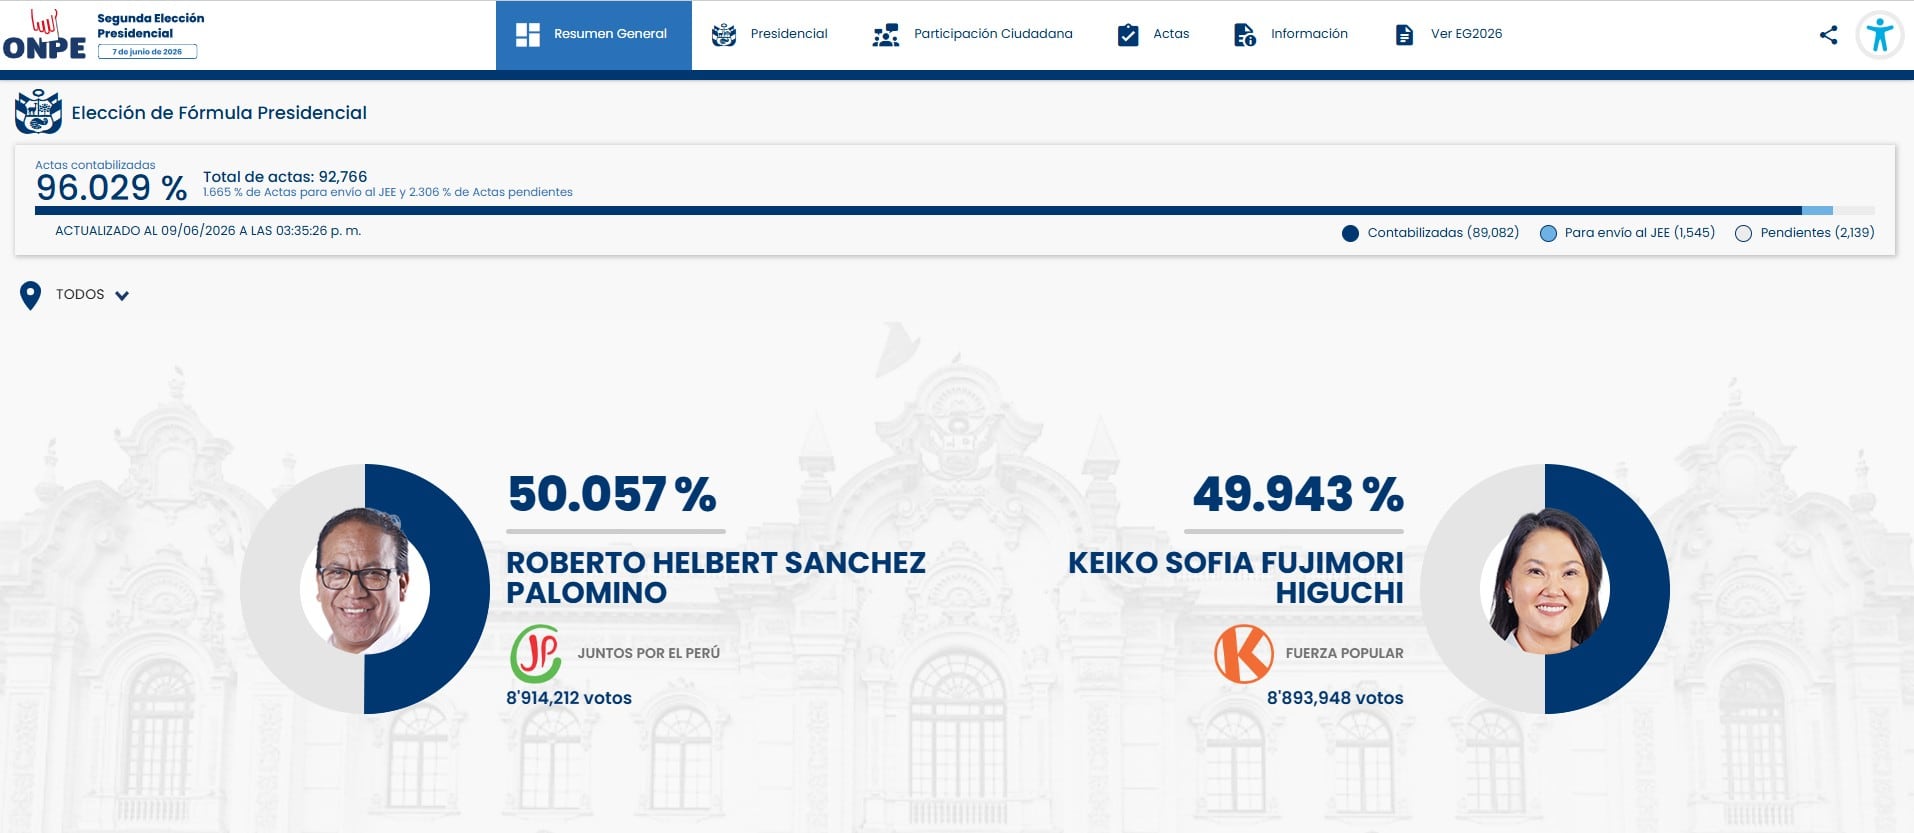
Task: Open the Presidencial tab
Action: [770, 35]
